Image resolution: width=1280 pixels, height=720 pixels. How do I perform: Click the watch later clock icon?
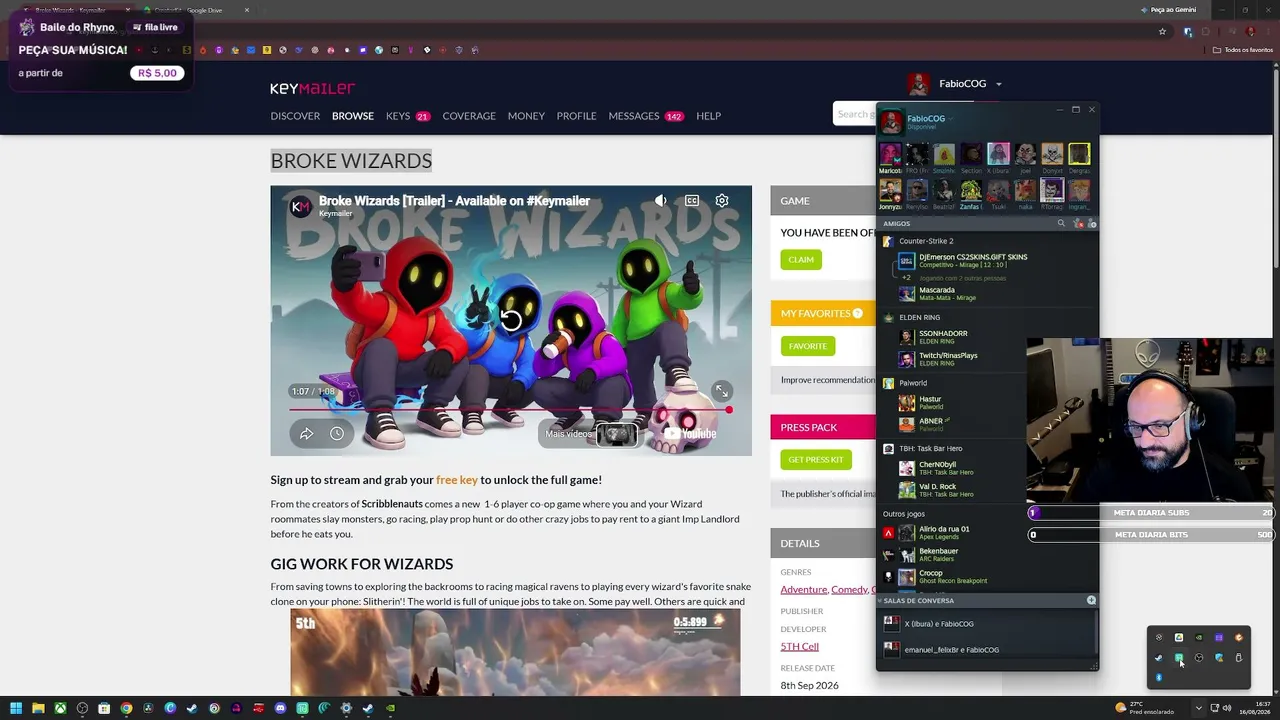tap(337, 433)
